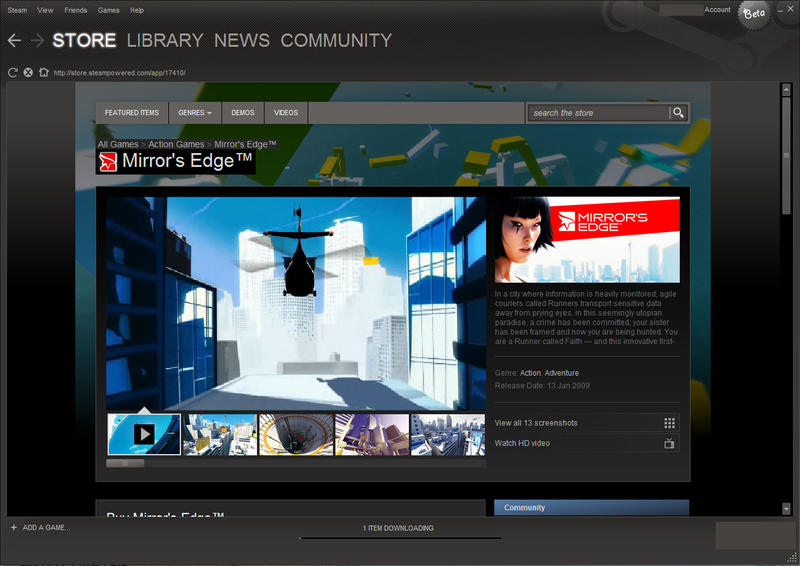Open the Account link
This screenshot has height=566, width=800.
(x=717, y=10)
